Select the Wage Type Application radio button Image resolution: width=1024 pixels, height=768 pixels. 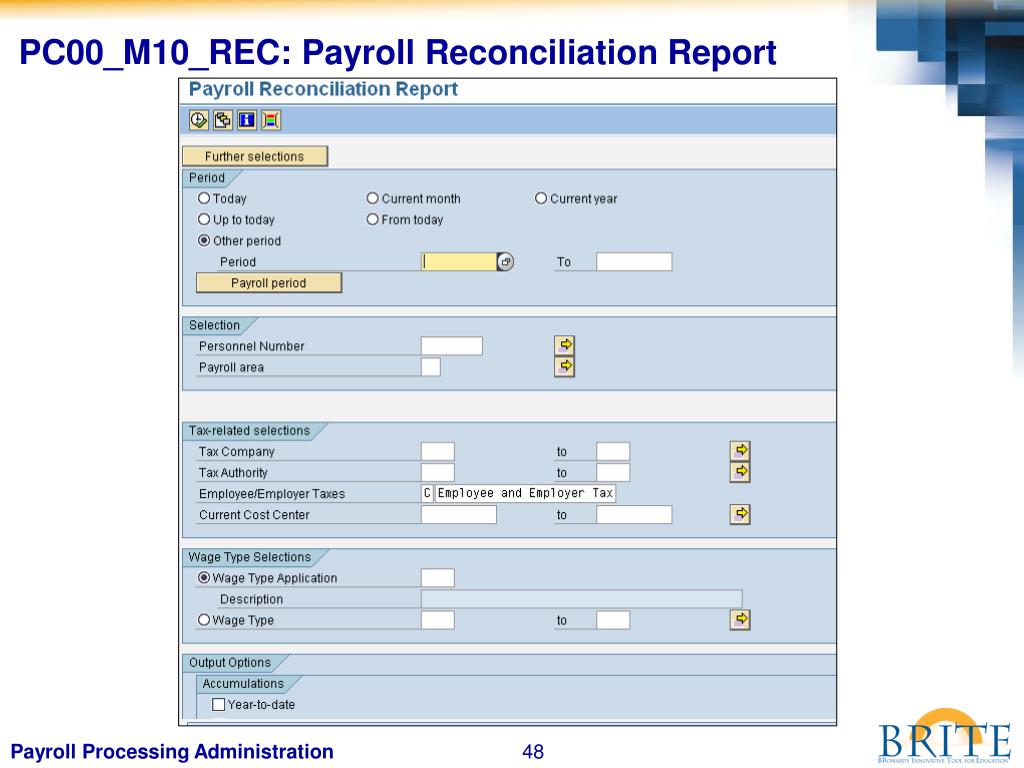204,577
